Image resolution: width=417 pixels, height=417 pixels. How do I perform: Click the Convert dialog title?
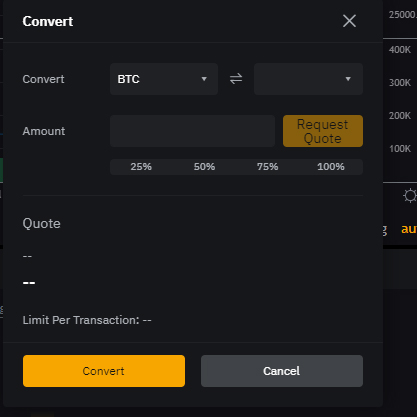pos(48,21)
